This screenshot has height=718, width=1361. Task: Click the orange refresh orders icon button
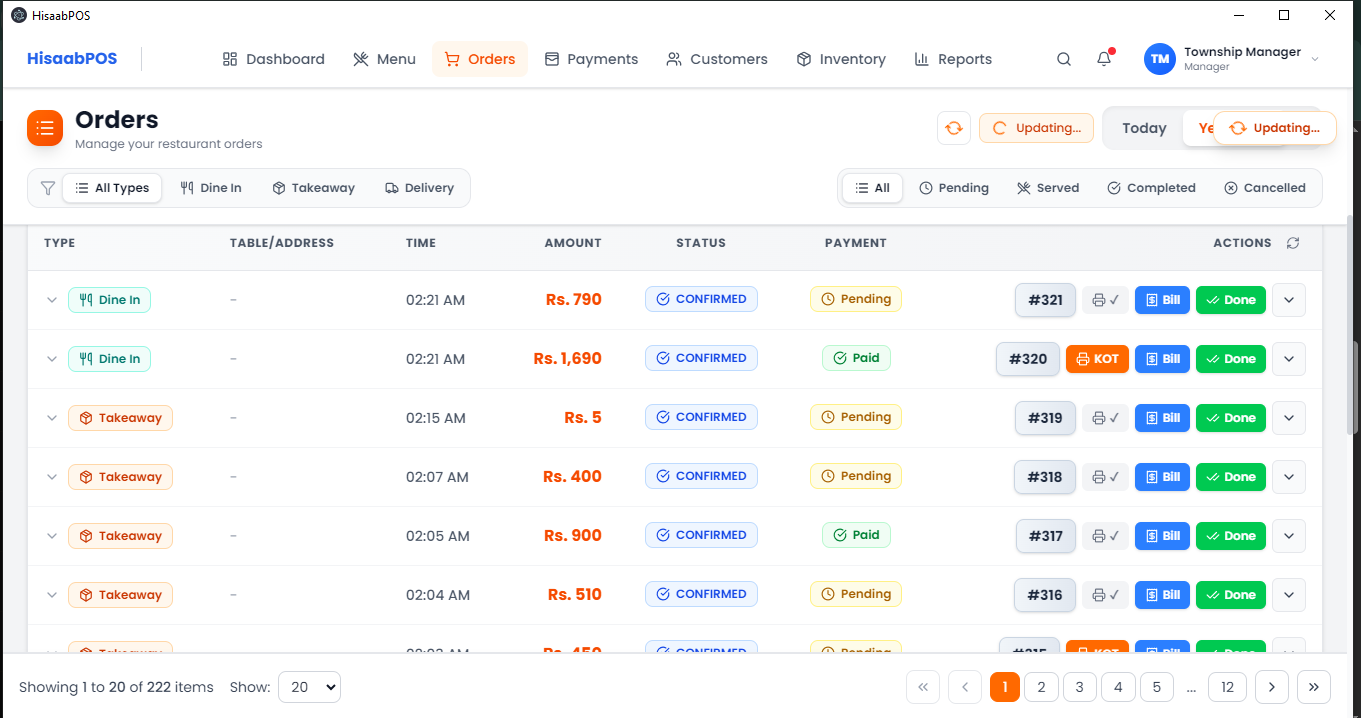point(954,128)
